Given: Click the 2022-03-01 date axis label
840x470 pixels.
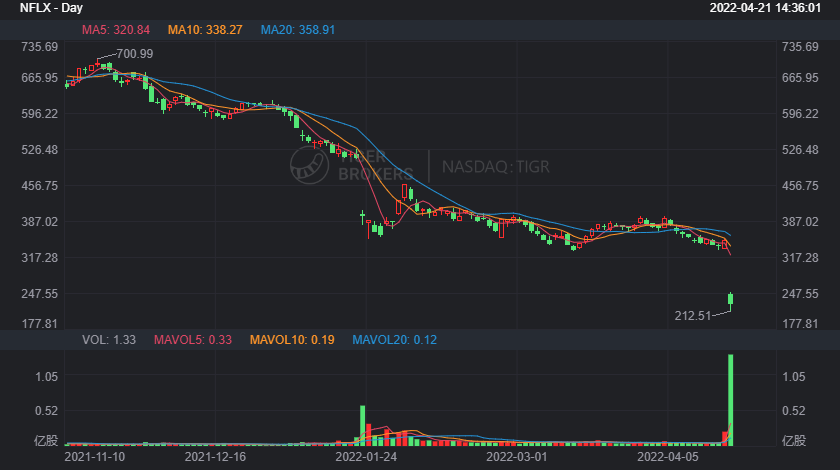Looking at the screenshot, I should (x=517, y=457).
